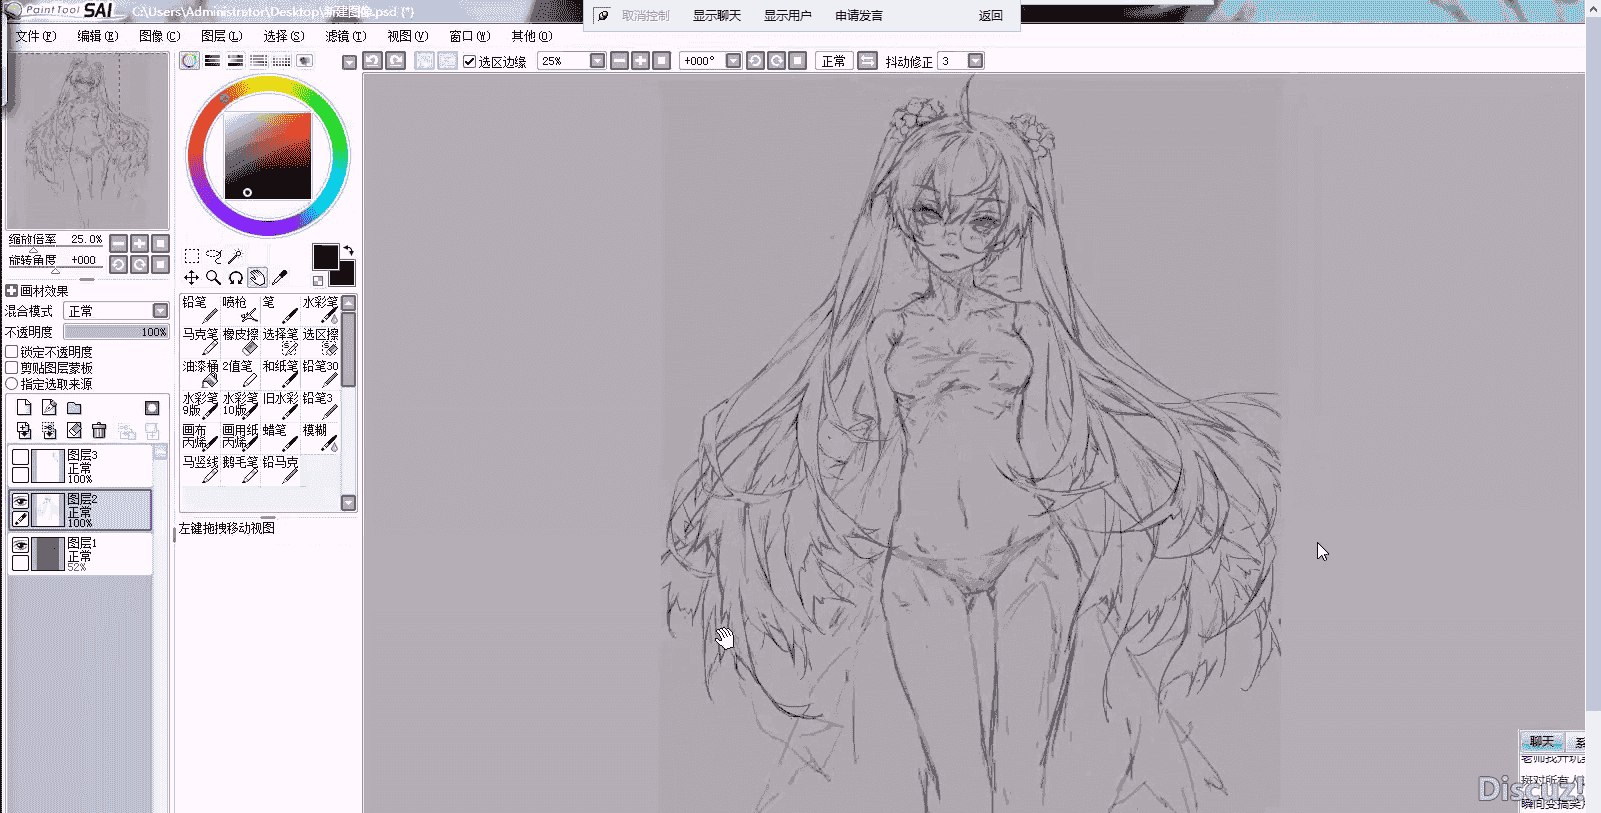
Task: Activate the rectangular selection tool
Action: [x=192, y=256]
